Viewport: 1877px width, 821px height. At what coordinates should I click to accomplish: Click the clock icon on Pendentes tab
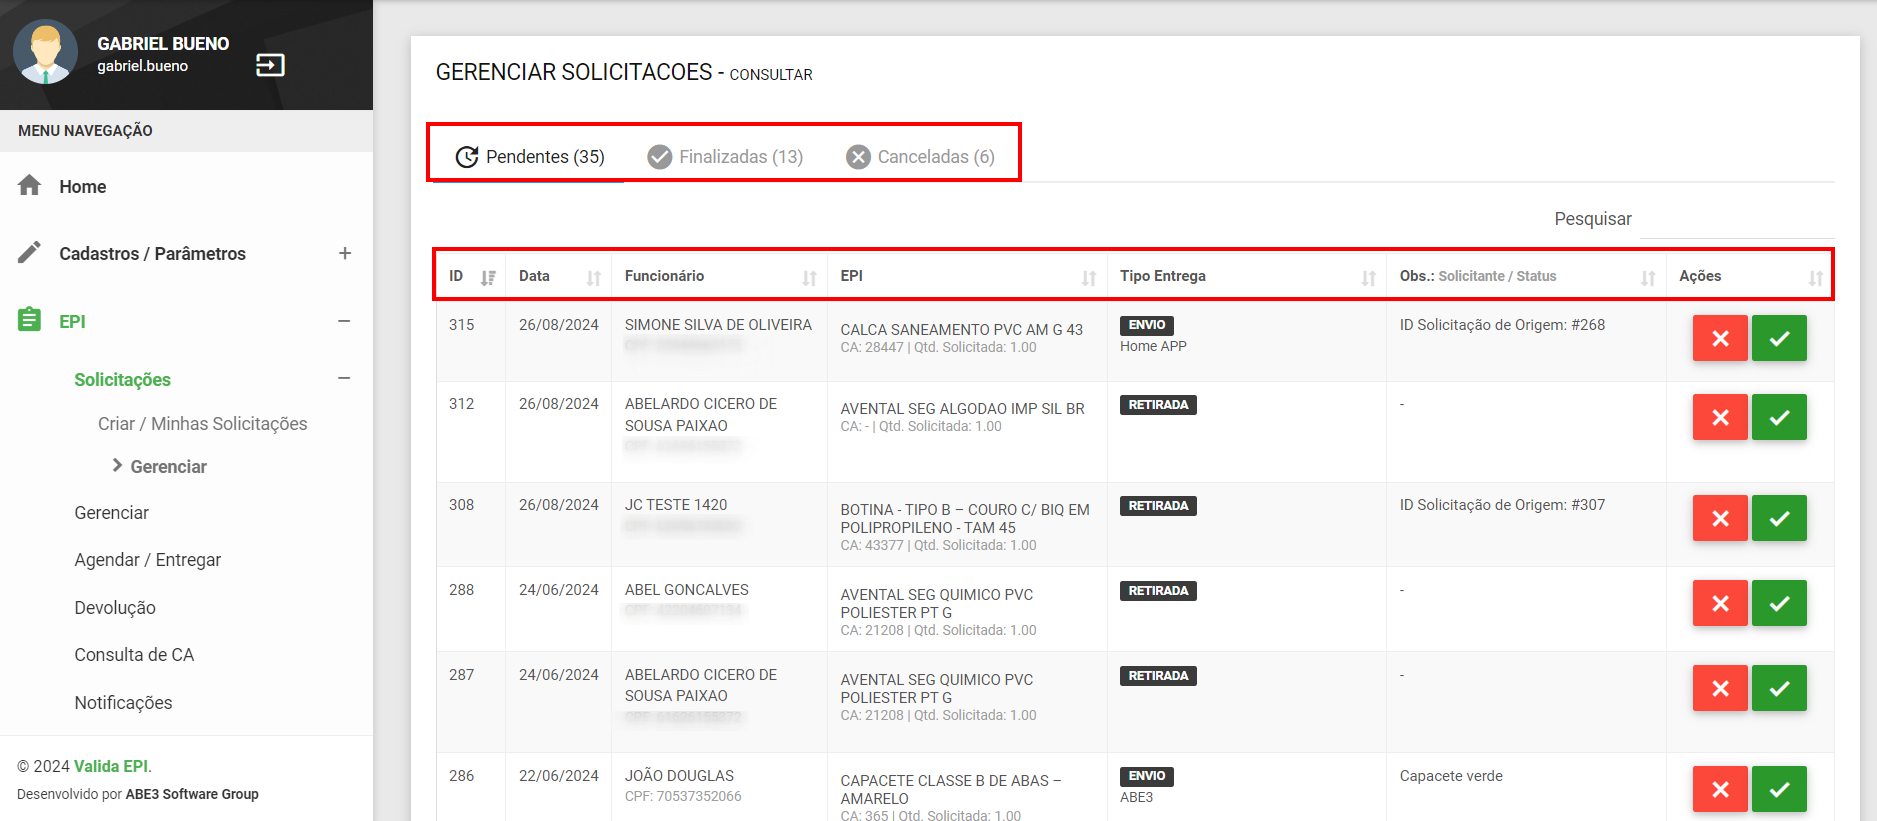click(467, 157)
